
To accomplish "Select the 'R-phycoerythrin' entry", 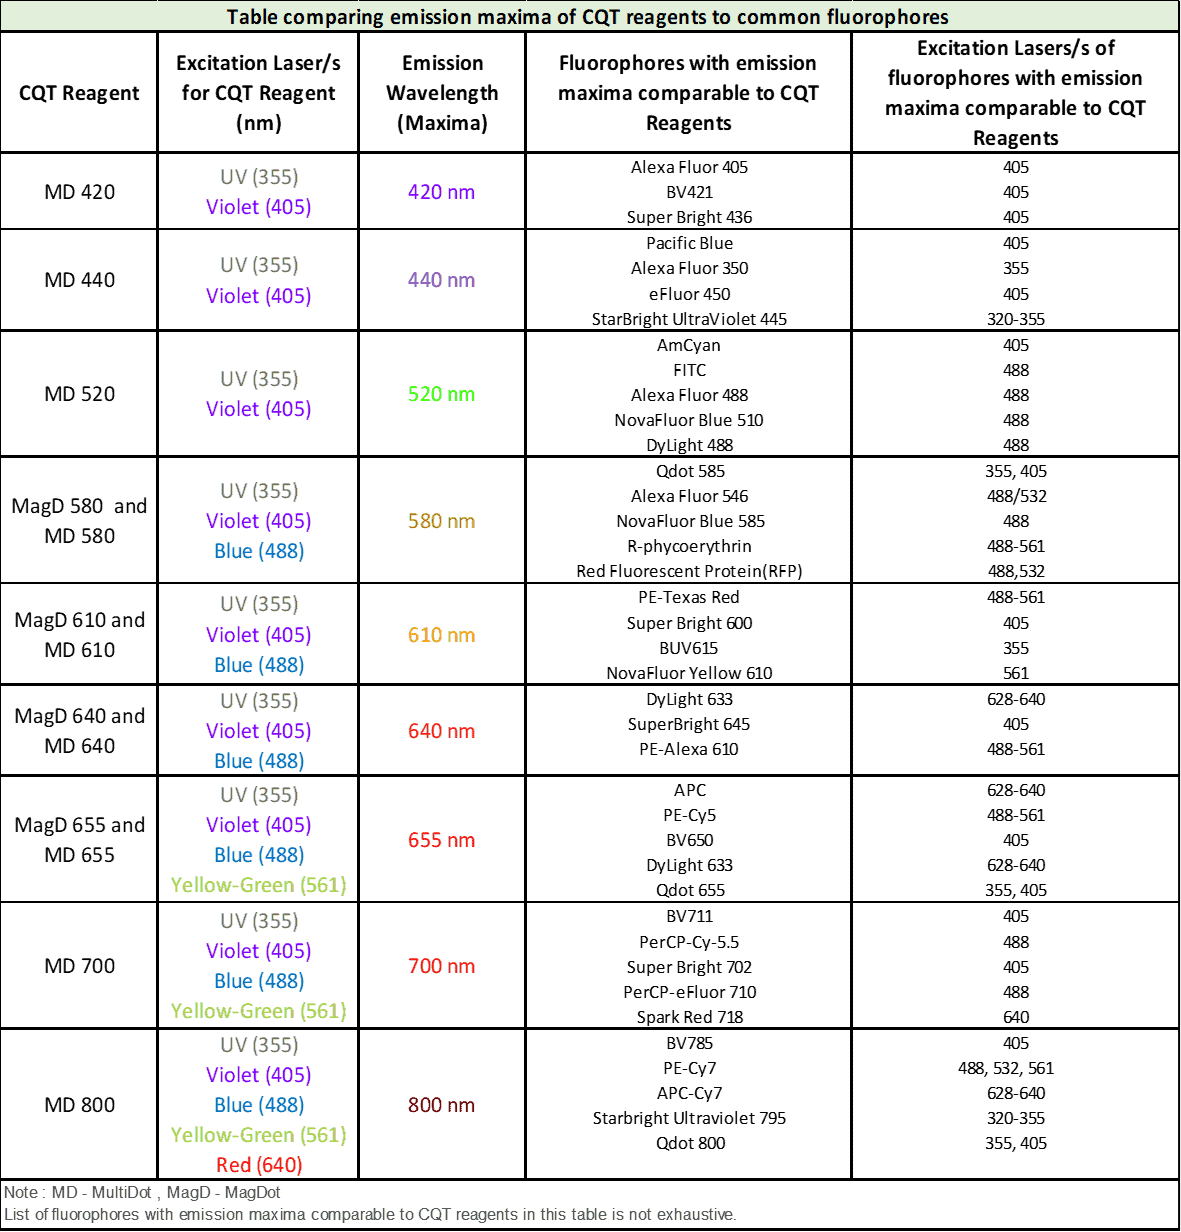I will click(x=689, y=546).
